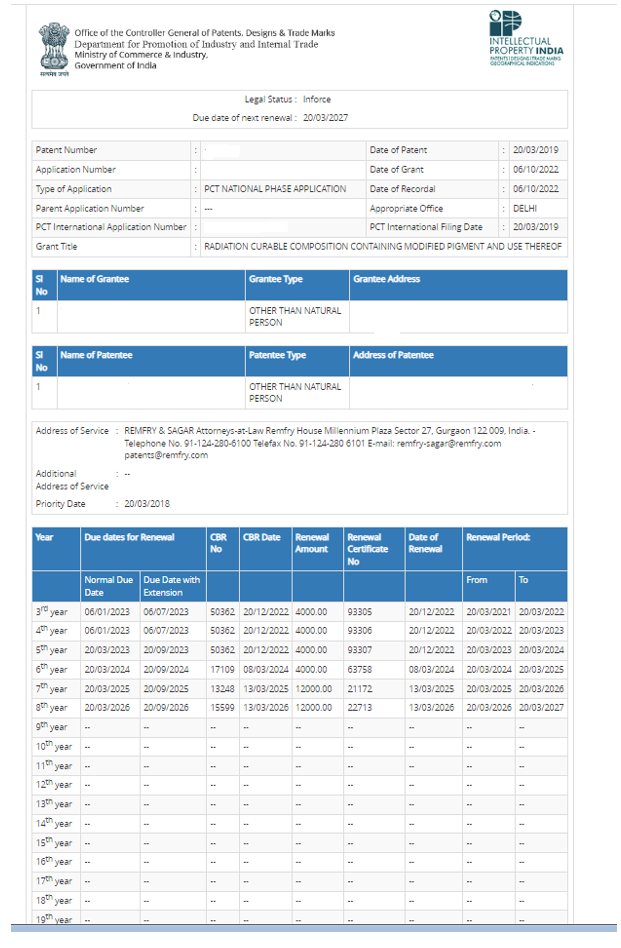The height and width of the screenshot is (948, 621).
Task: Select the 15th year row label
Action: point(54,843)
